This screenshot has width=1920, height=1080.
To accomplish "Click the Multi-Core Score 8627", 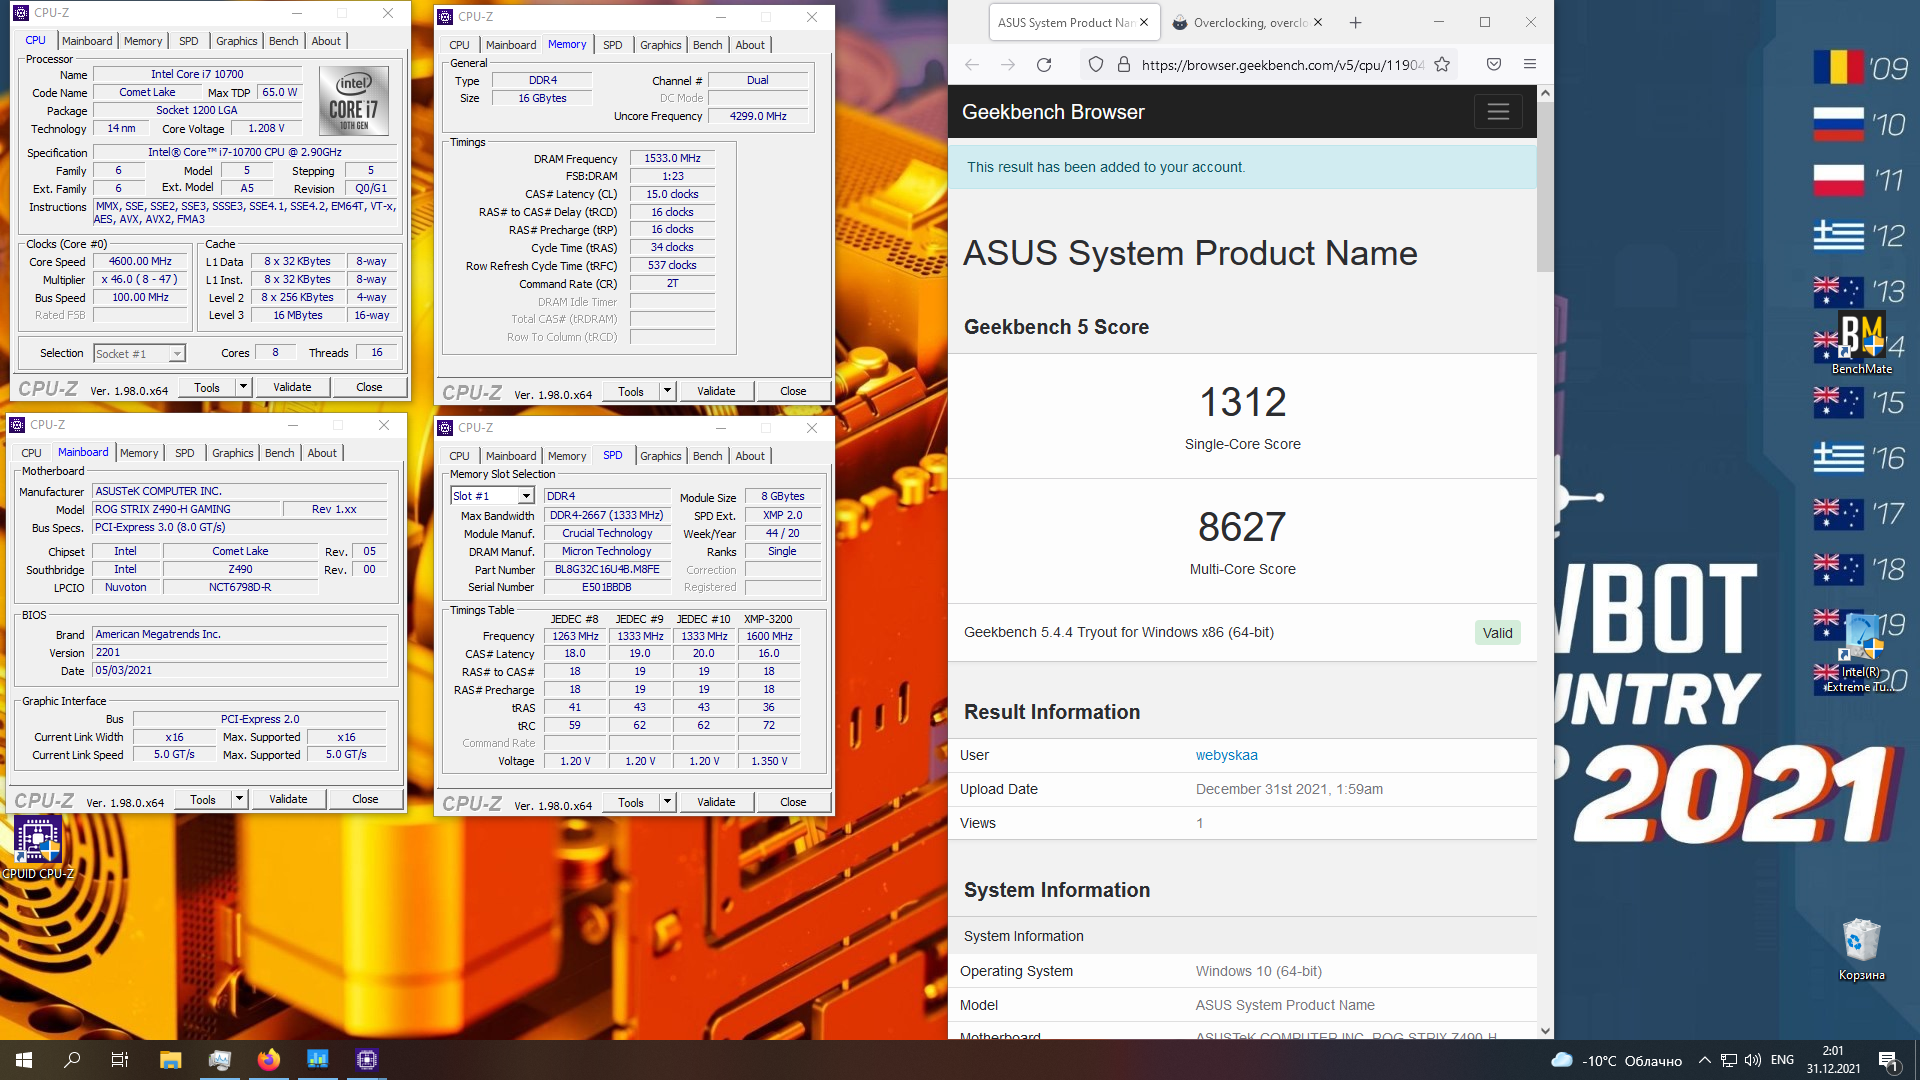I will [1242, 527].
